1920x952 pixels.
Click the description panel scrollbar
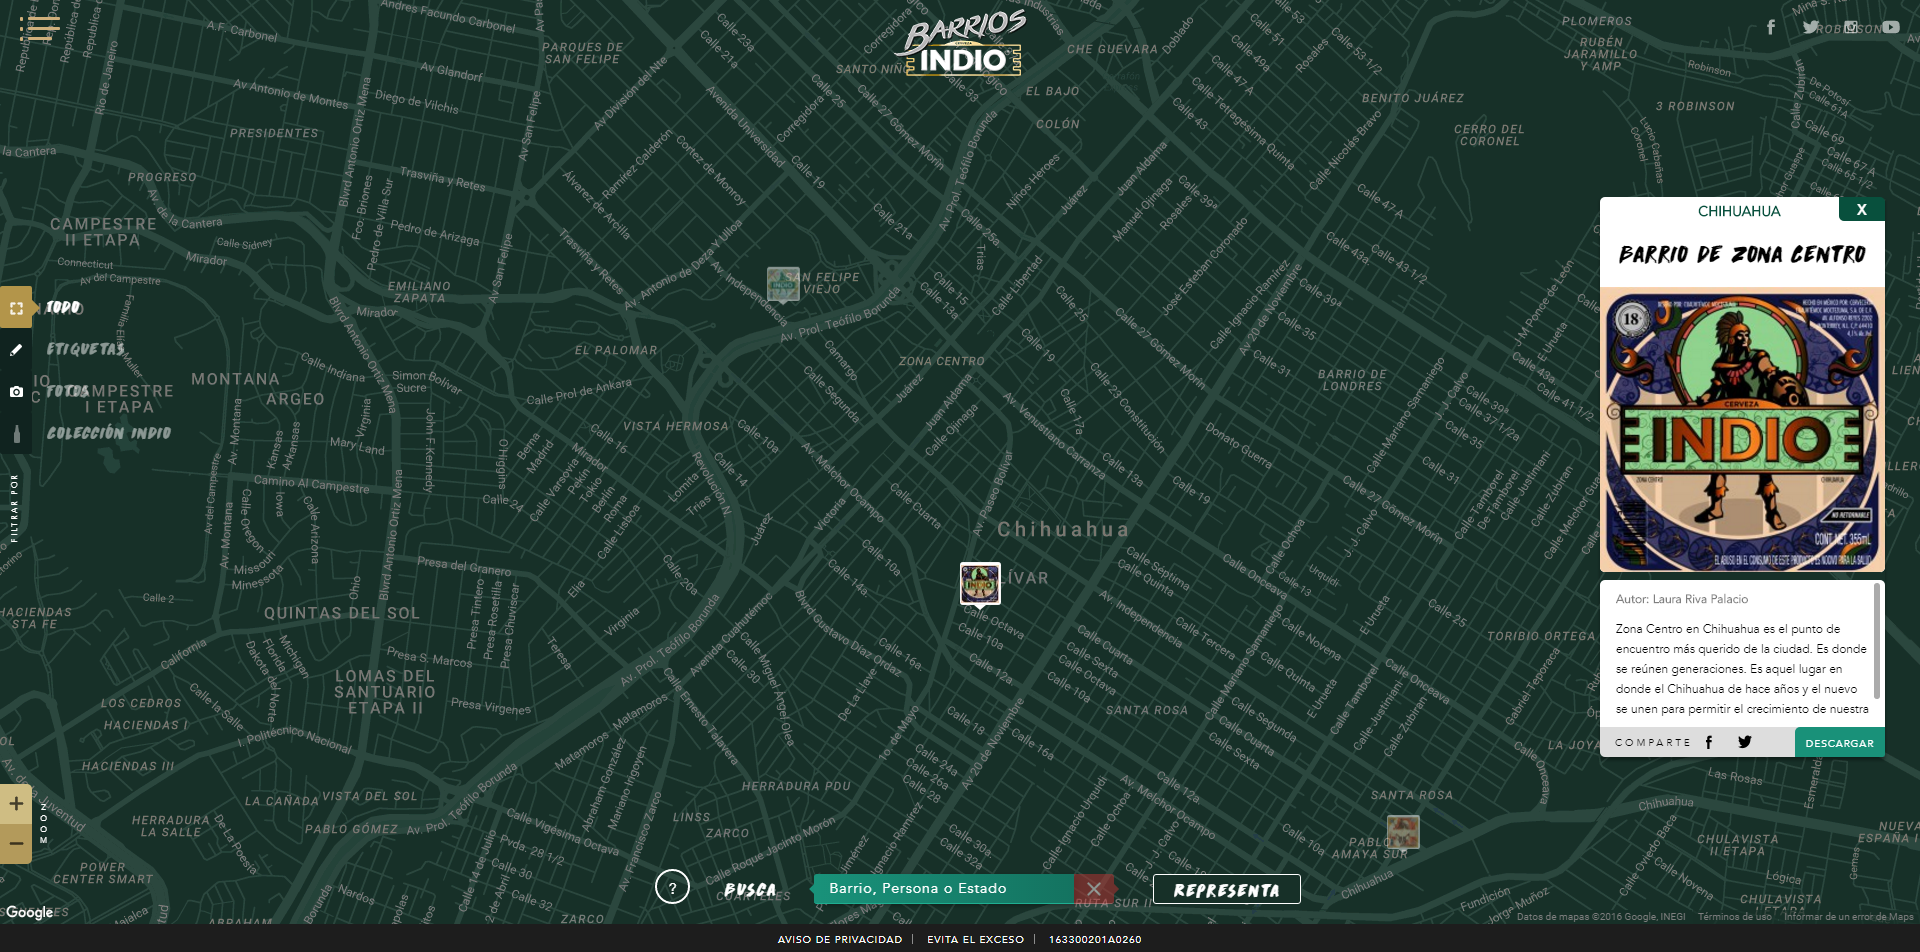(x=1877, y=642)
